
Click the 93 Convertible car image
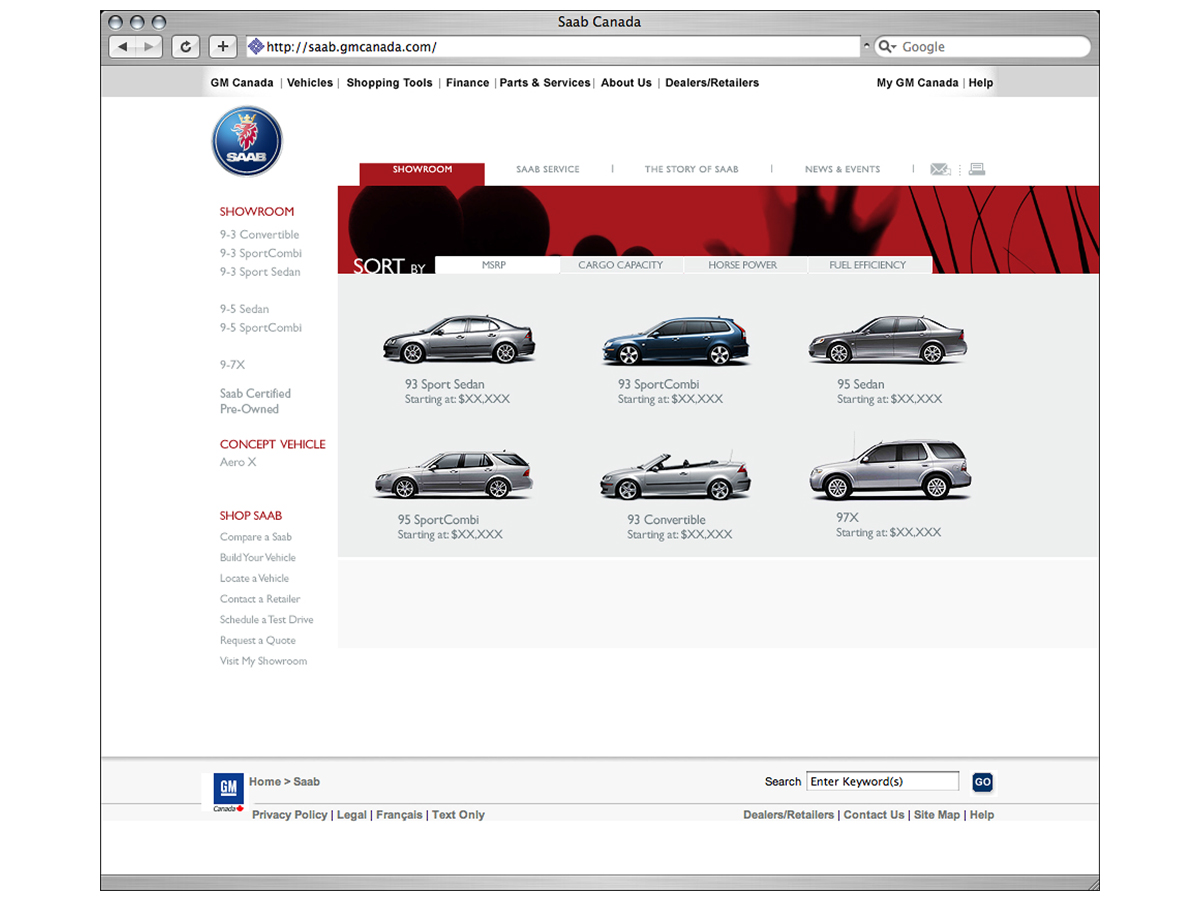pyautogui.click(x=675, y=476)
